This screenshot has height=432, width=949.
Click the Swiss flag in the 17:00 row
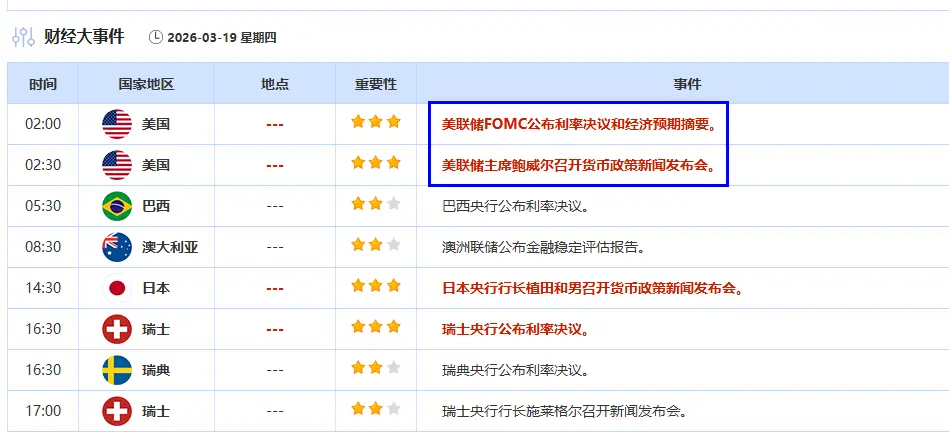[x=117, y=411]
